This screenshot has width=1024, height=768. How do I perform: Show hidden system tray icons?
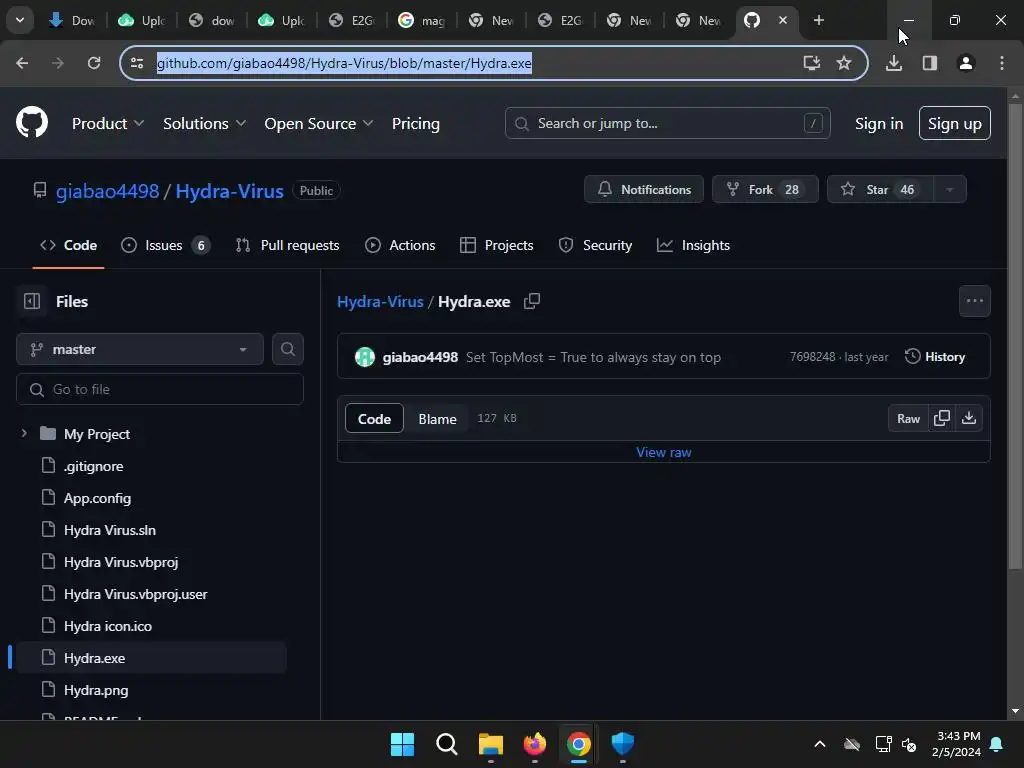(820, 744)
